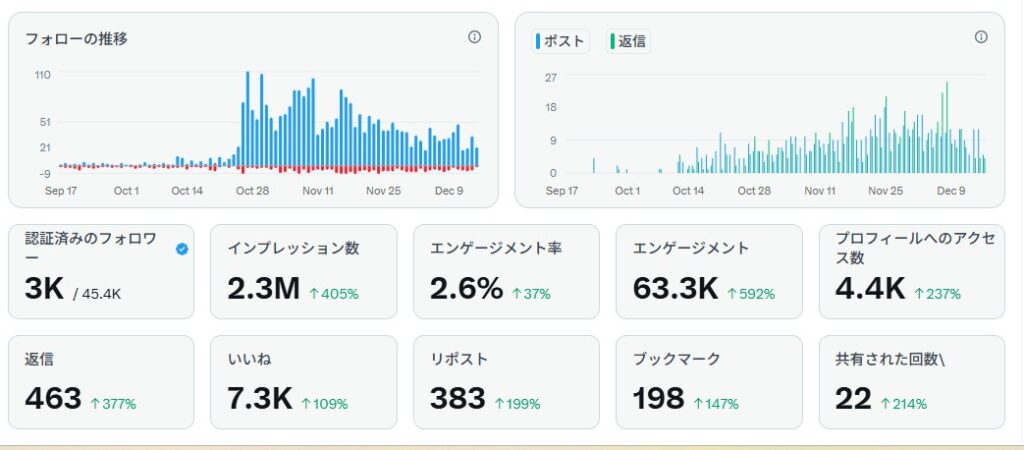This screenshot has height=450, width=1024.
Task: Open the 共有された回数 metric card
Action: pyautogui.click(x=911, y=382)
